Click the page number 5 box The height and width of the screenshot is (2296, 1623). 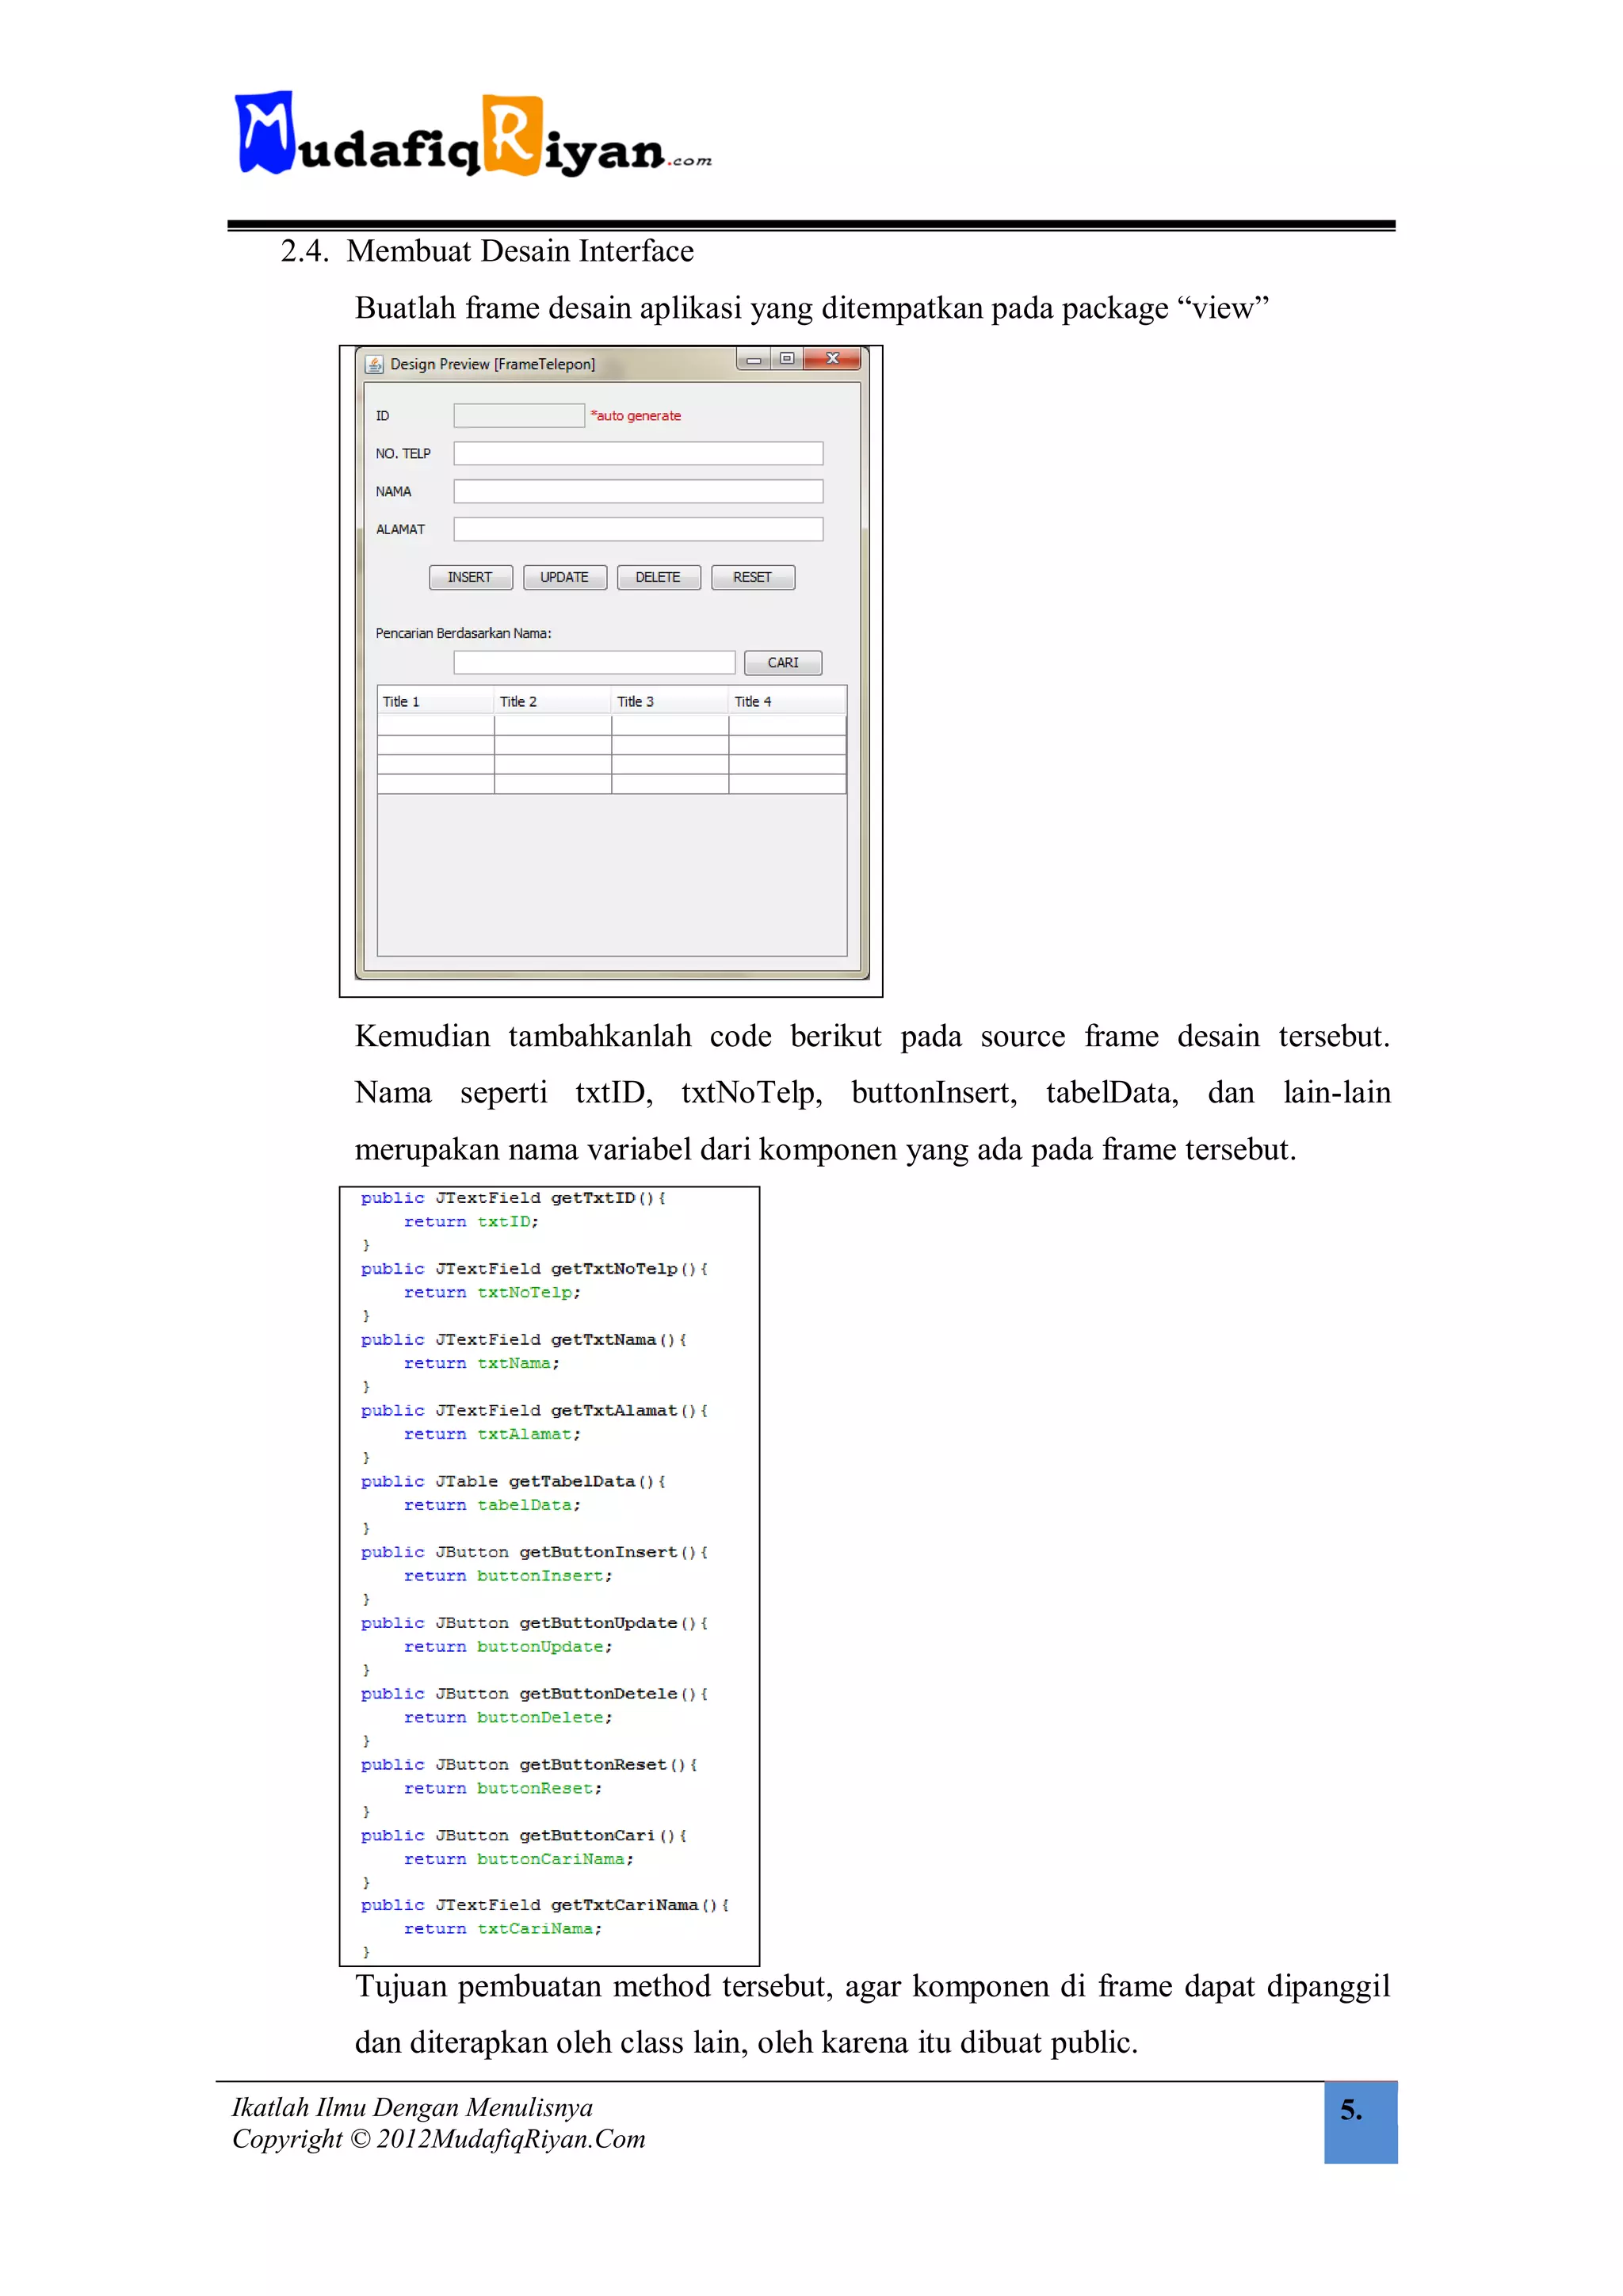coord(1360,2123)
